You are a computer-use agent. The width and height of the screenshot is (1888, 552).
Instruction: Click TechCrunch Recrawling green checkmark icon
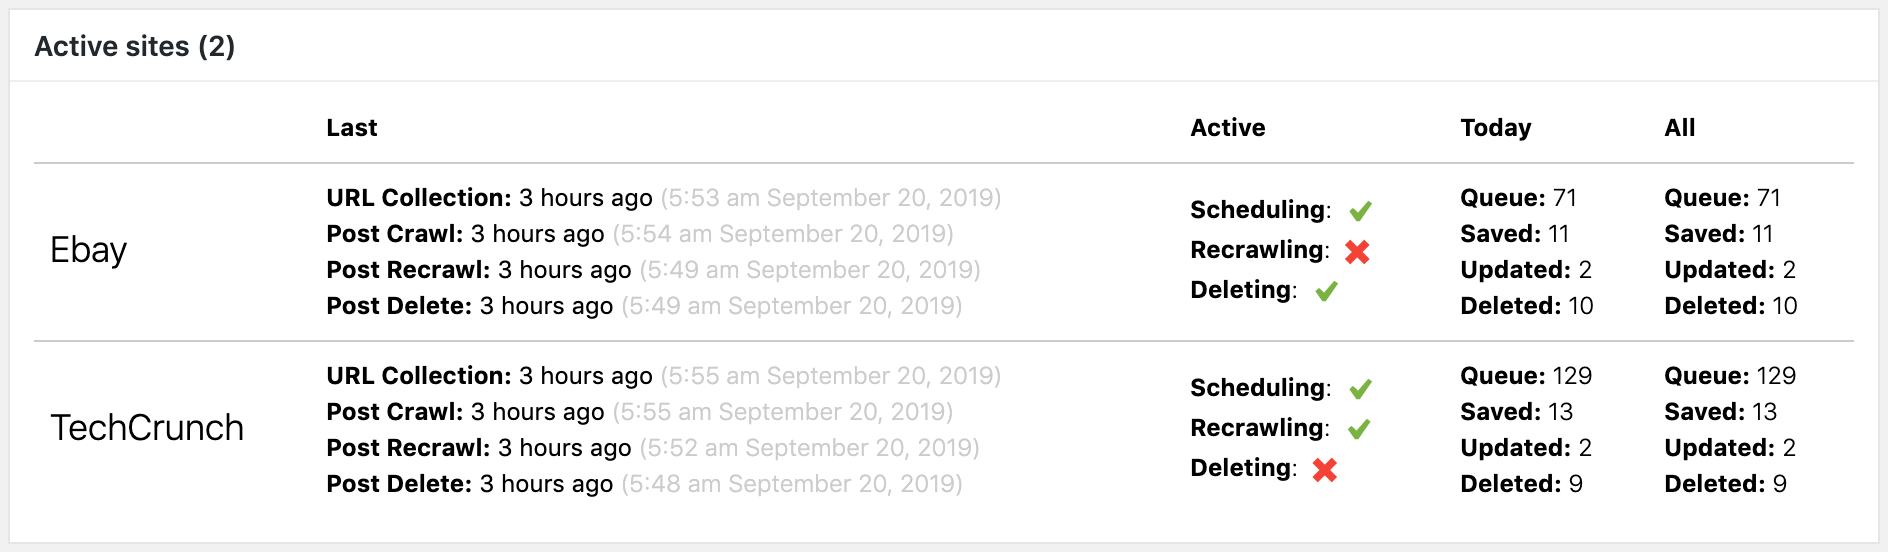[1359, 429]
